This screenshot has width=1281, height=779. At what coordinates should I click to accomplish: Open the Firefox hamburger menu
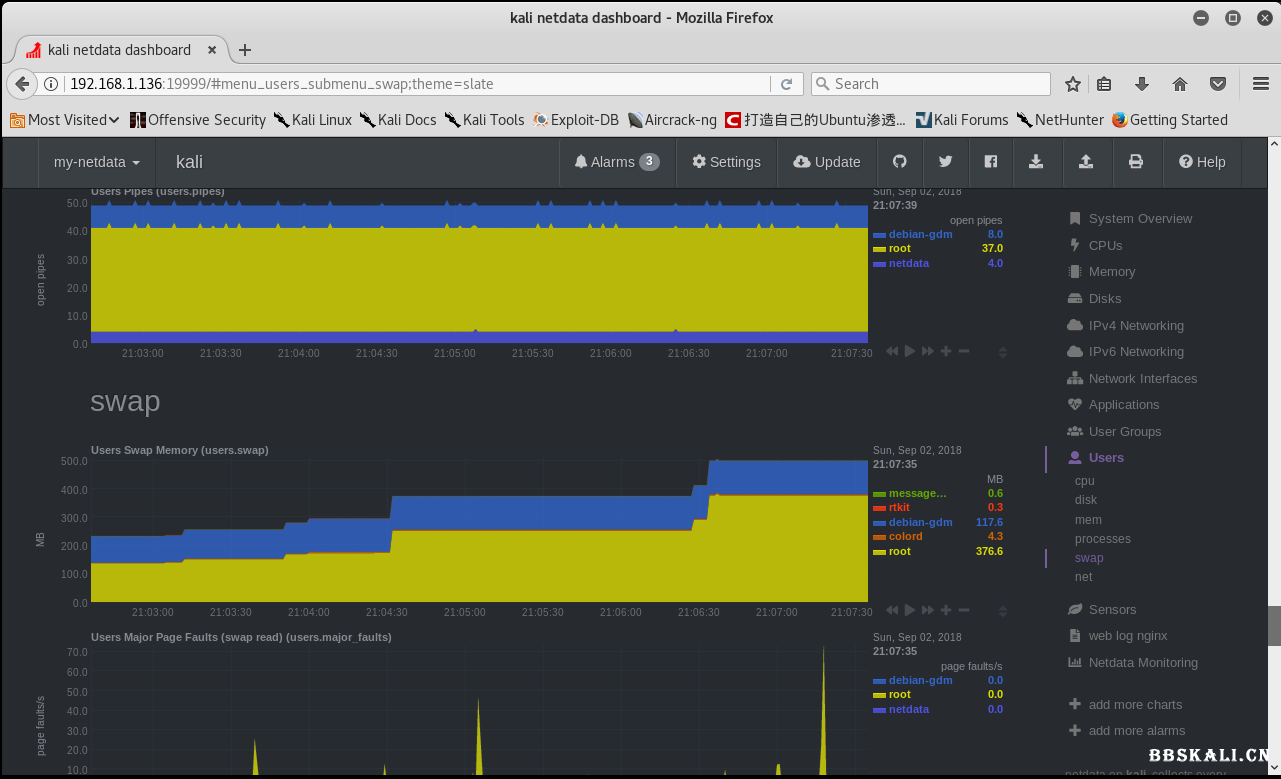(x=1260, y=84)
